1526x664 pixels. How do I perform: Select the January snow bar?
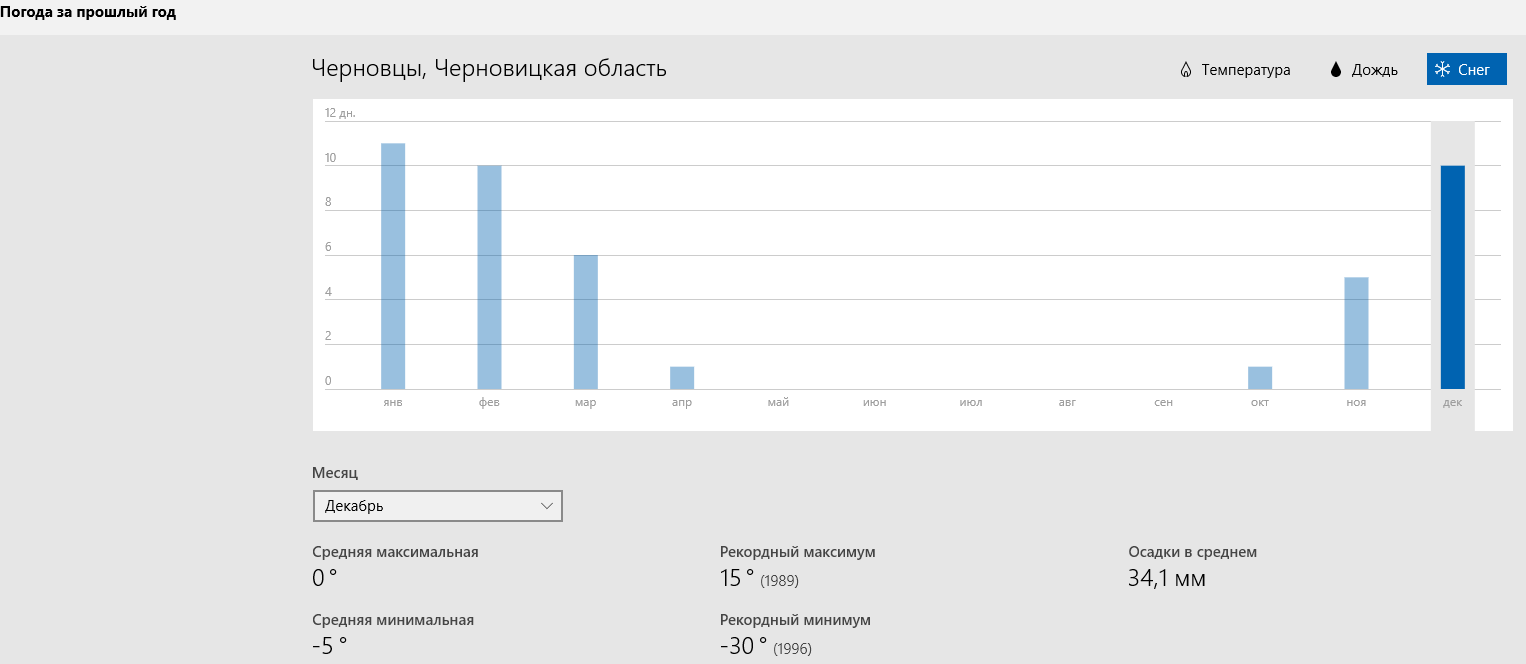(x=393, y=266)
